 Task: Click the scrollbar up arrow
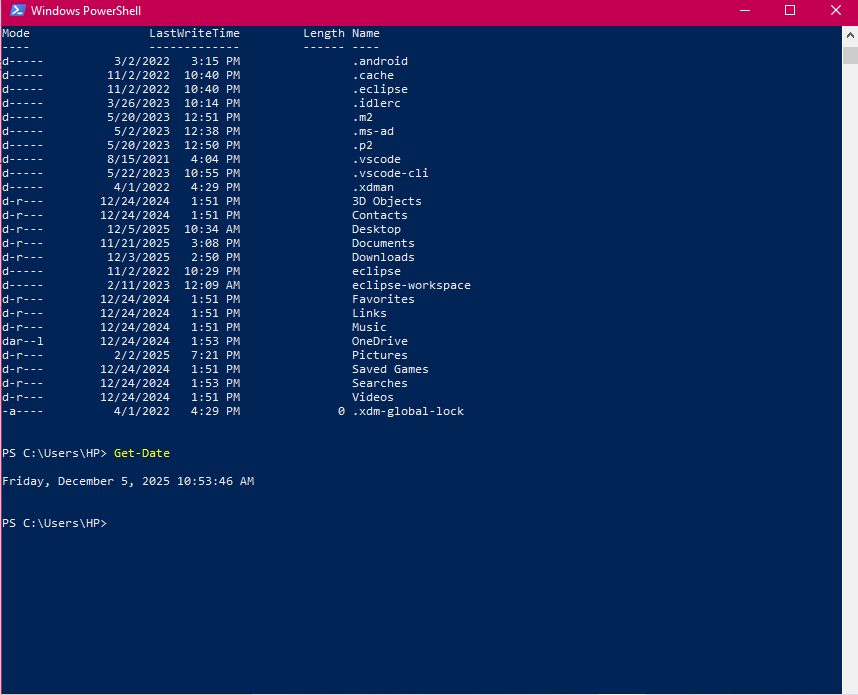[850, 33]
